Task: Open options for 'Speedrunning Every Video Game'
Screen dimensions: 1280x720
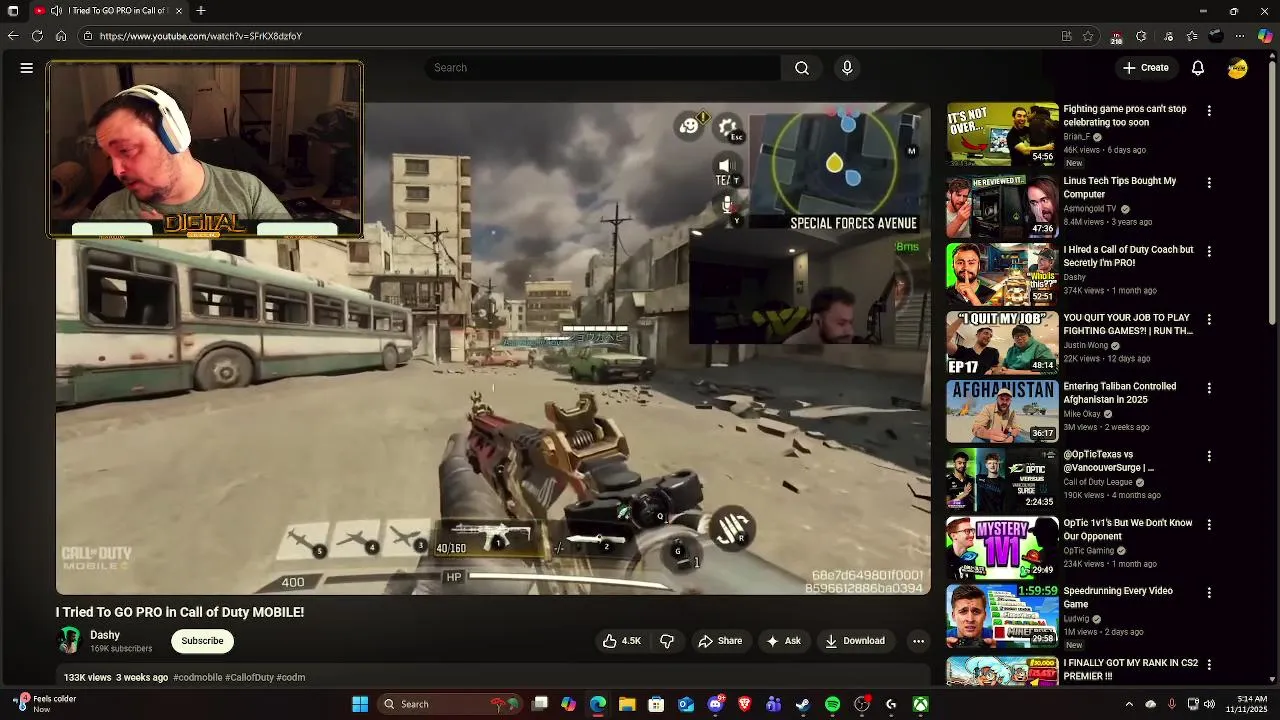Action: pos(1209,592)
